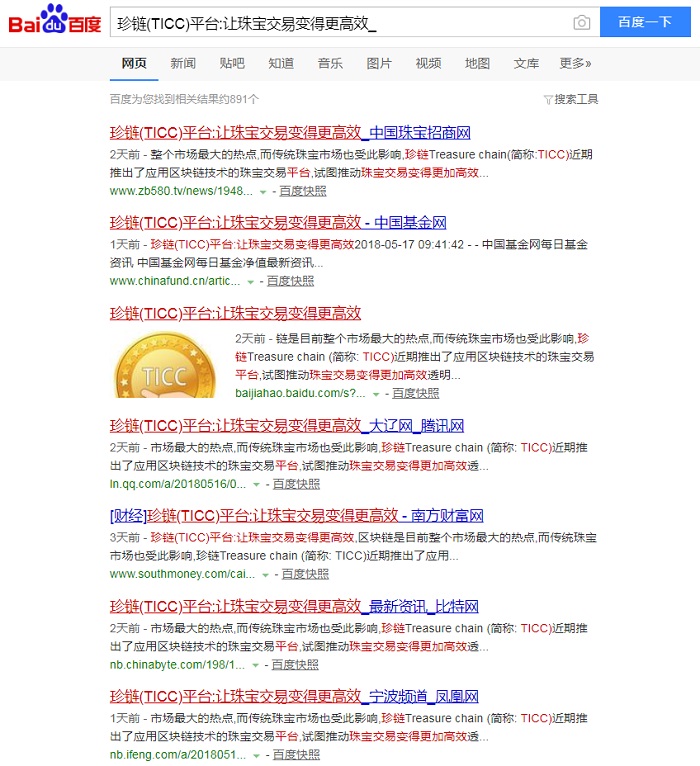Click the 百度一下 search button
Viewport: 700px width, 766px height.
[645, 22]
